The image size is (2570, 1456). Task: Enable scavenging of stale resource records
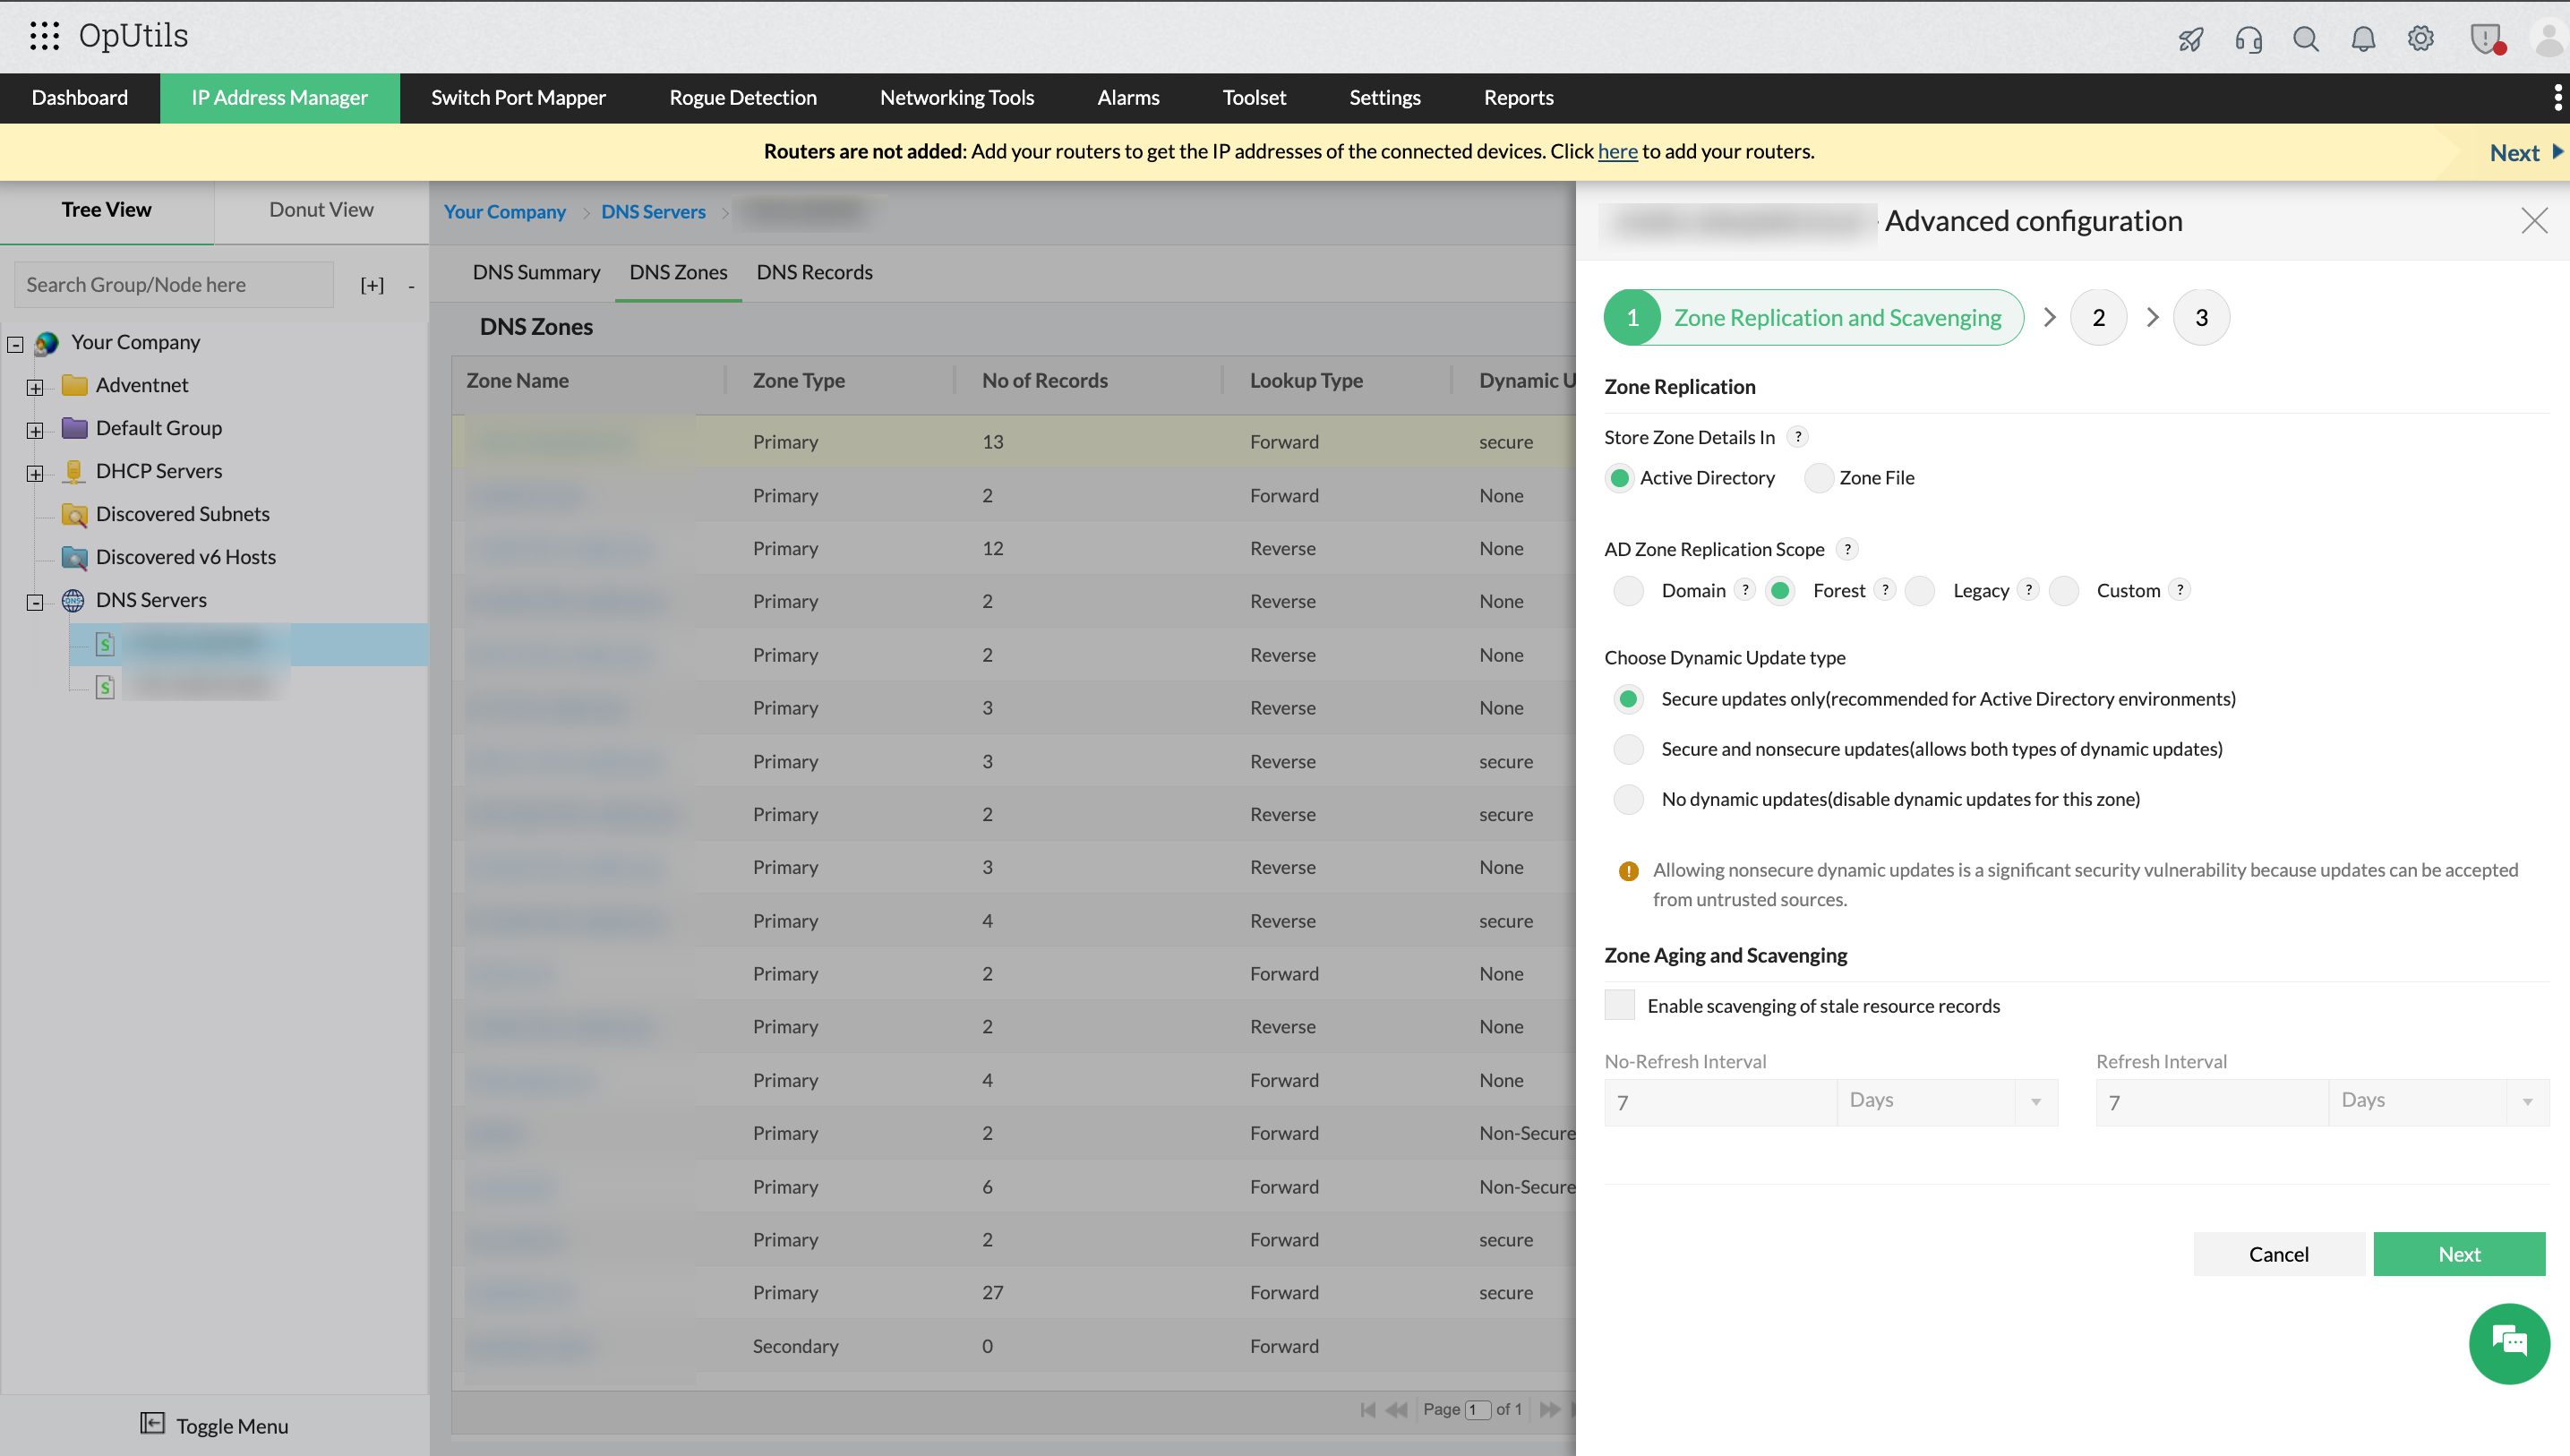coord(1619,1005)
